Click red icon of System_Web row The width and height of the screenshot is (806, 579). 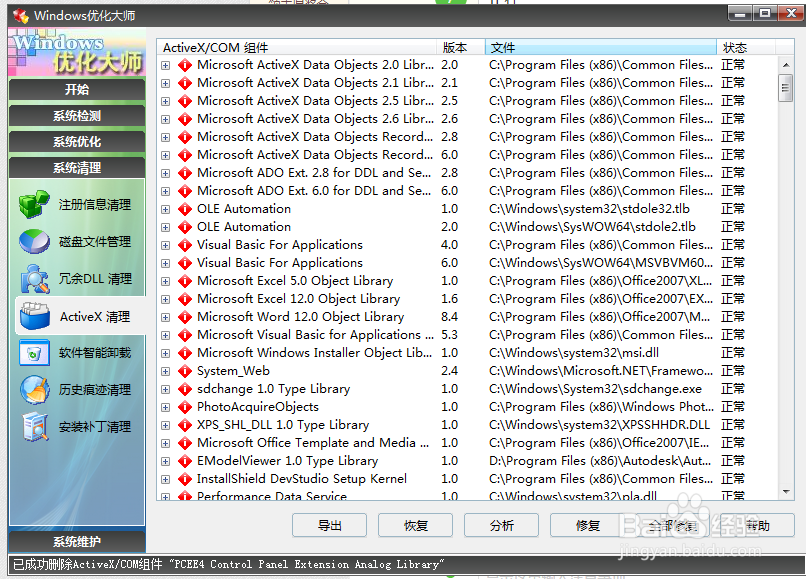(185, 371)
